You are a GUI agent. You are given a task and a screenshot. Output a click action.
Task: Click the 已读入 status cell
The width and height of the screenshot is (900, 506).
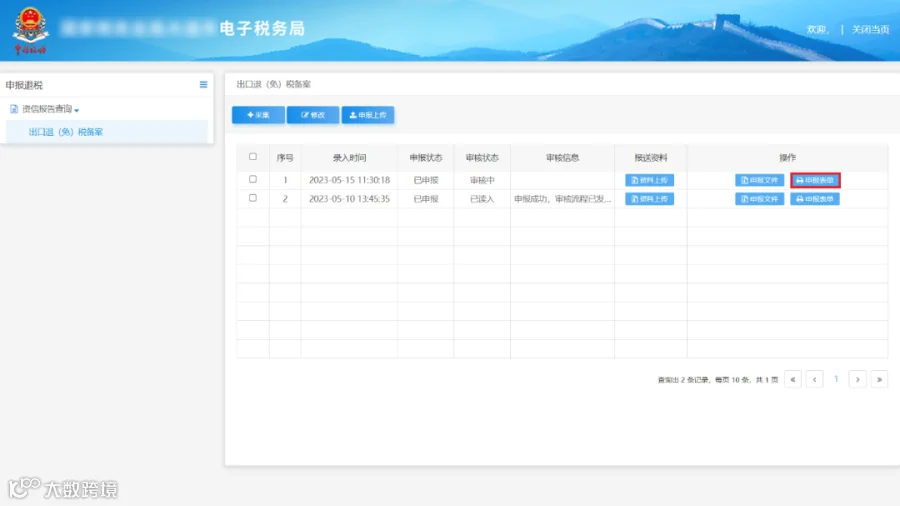482,199
